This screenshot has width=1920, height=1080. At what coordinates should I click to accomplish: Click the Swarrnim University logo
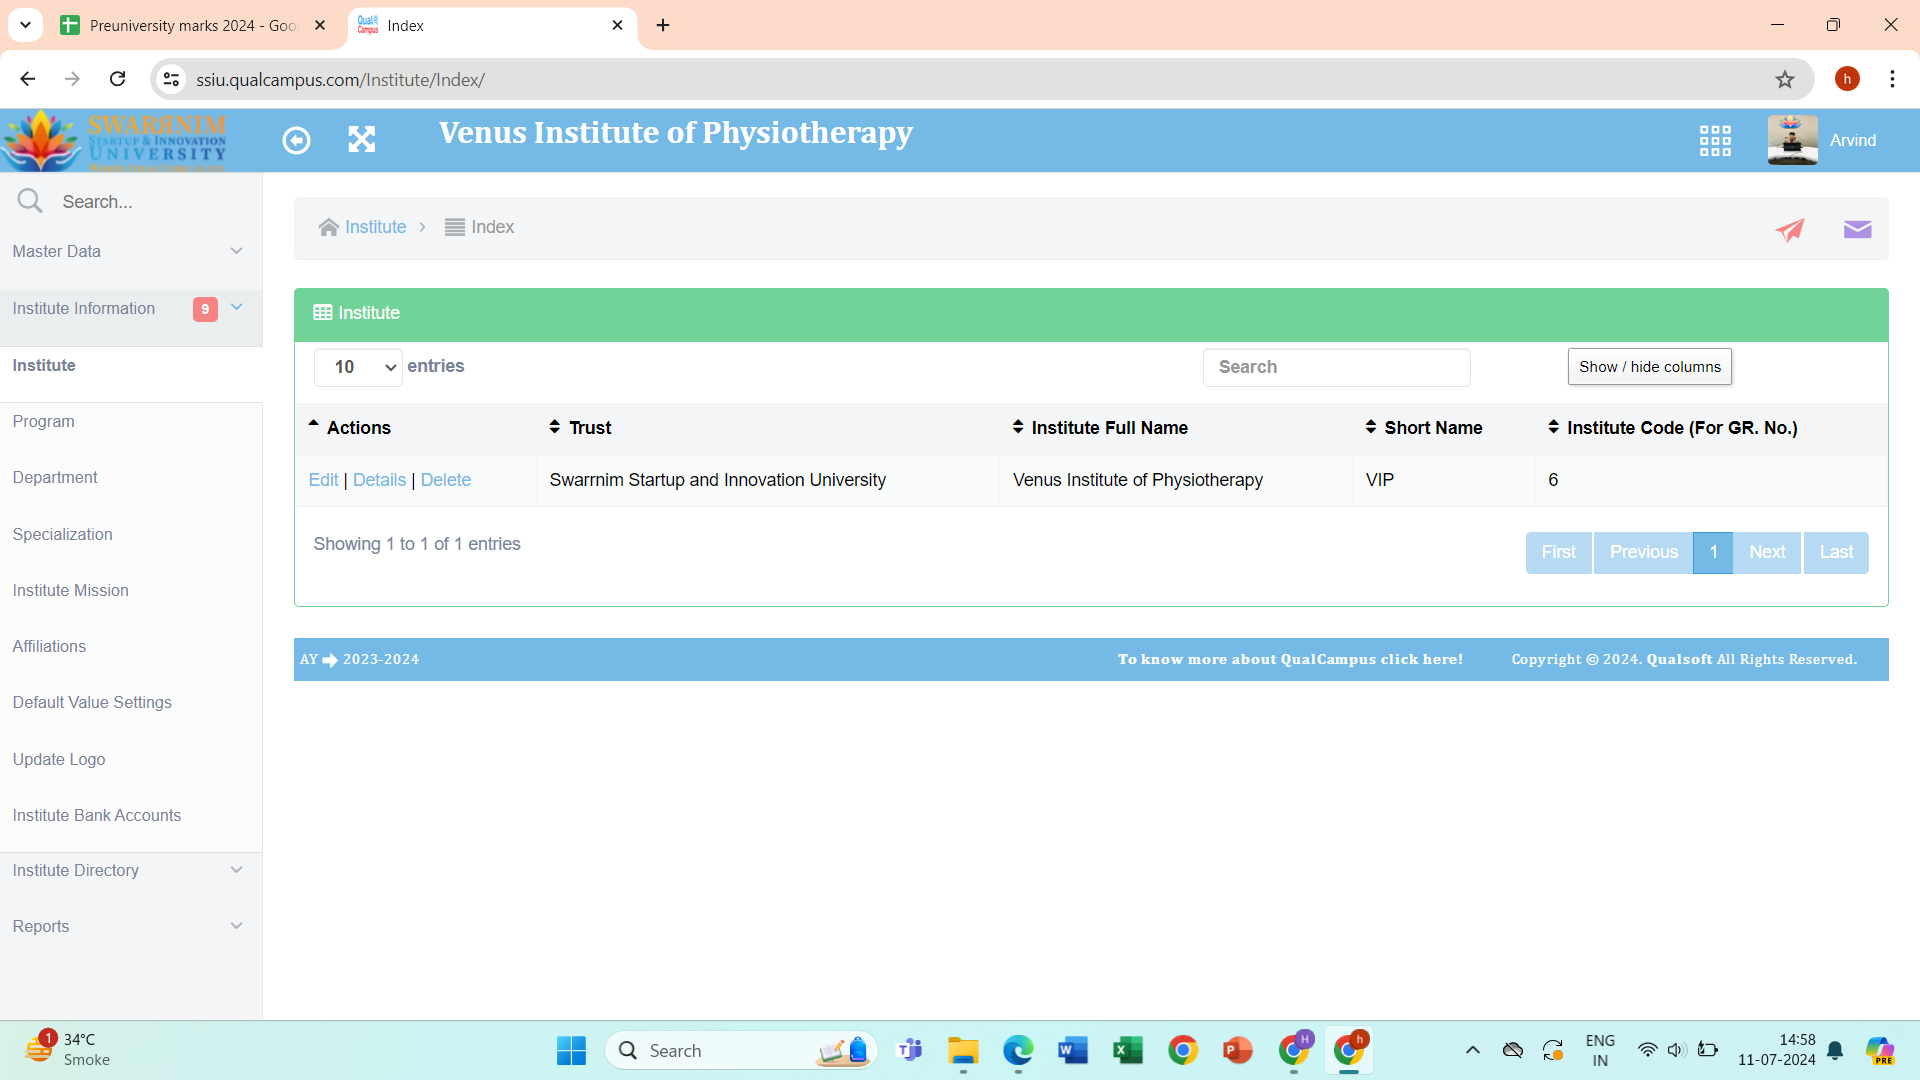point(115,140)
